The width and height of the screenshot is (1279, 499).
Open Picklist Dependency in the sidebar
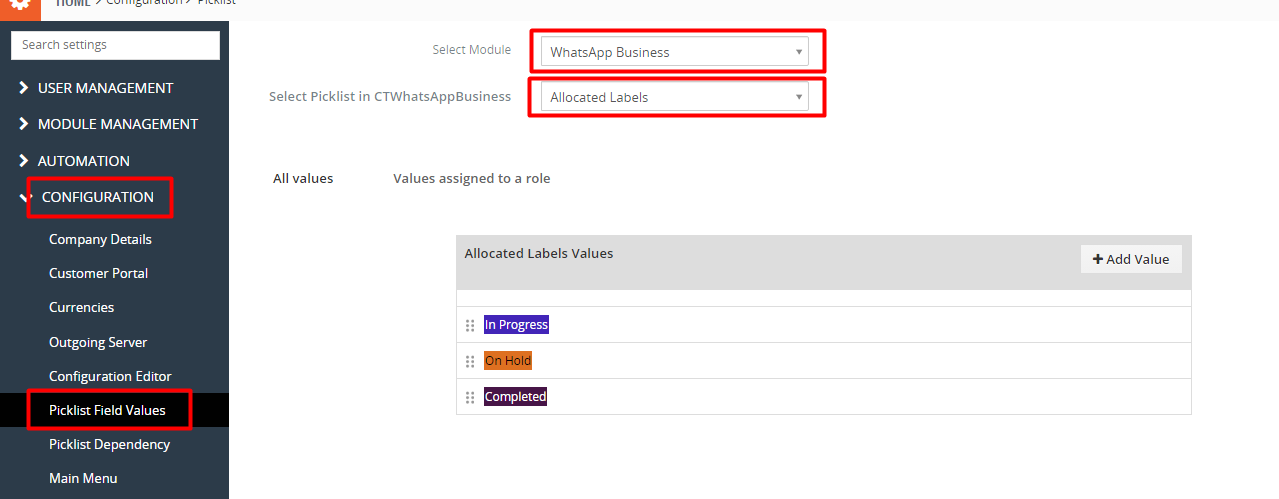(x=109, y=444)
